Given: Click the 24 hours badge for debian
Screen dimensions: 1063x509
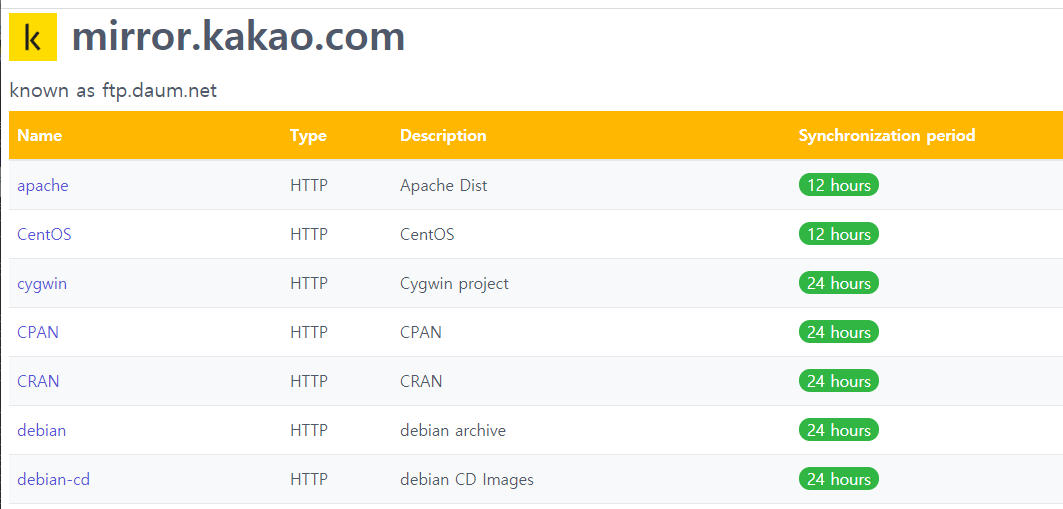Looking at the screenshot, I should click(839, 430).
